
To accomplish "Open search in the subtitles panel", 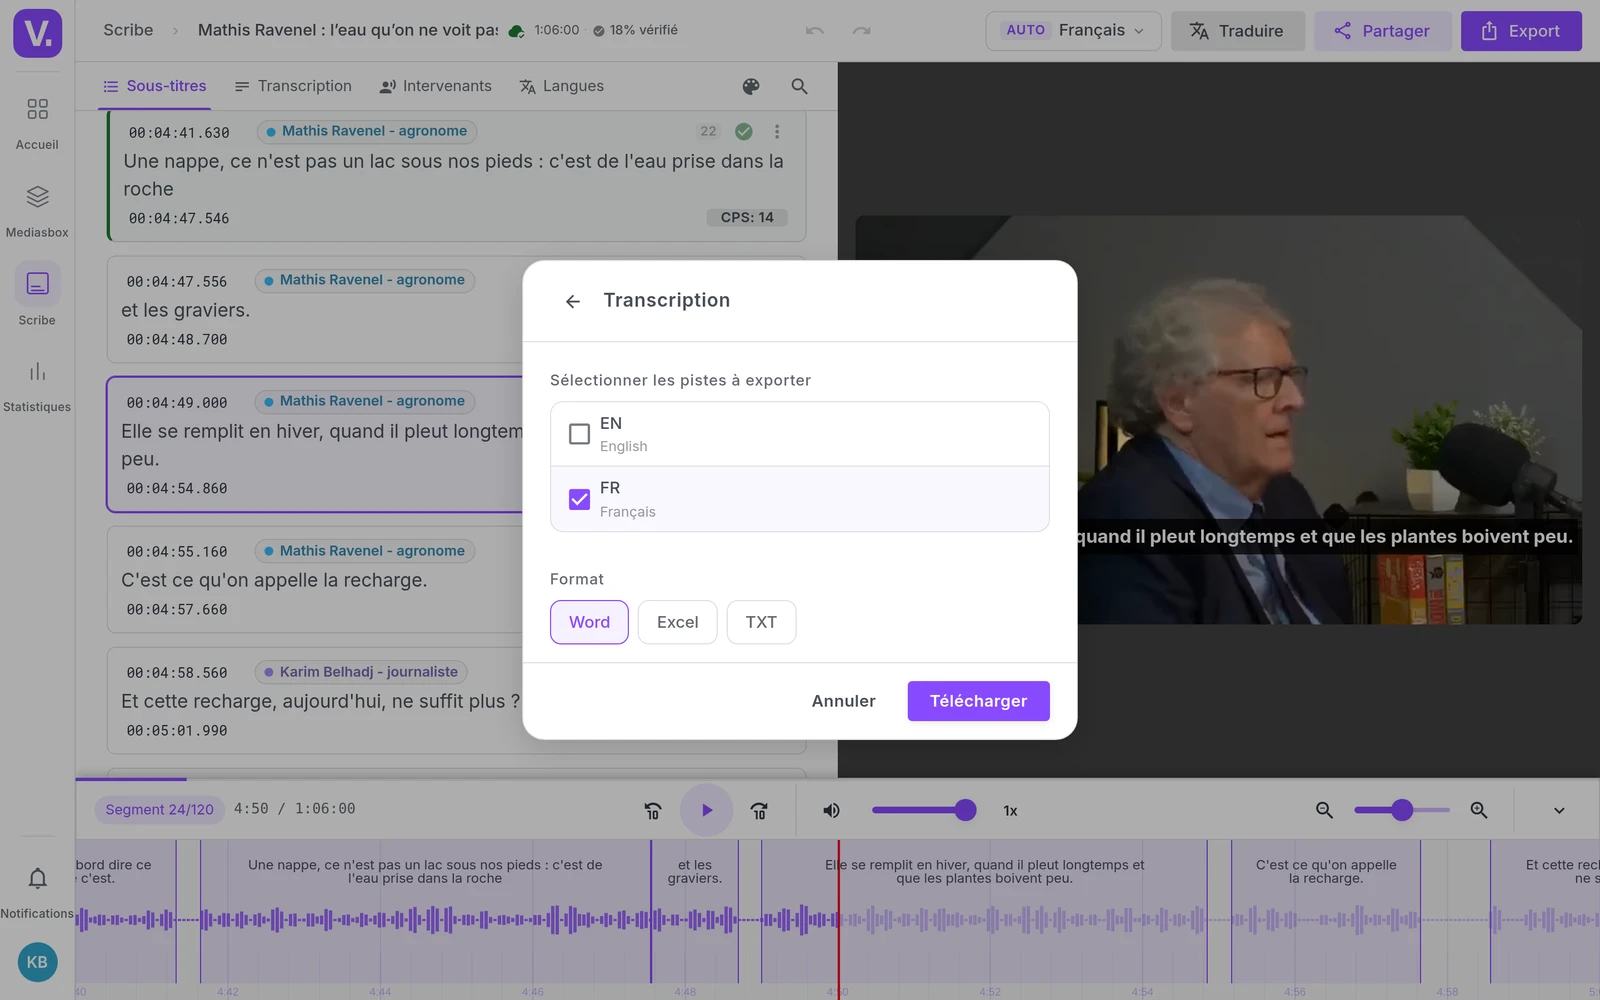I will tap(799, 87).
